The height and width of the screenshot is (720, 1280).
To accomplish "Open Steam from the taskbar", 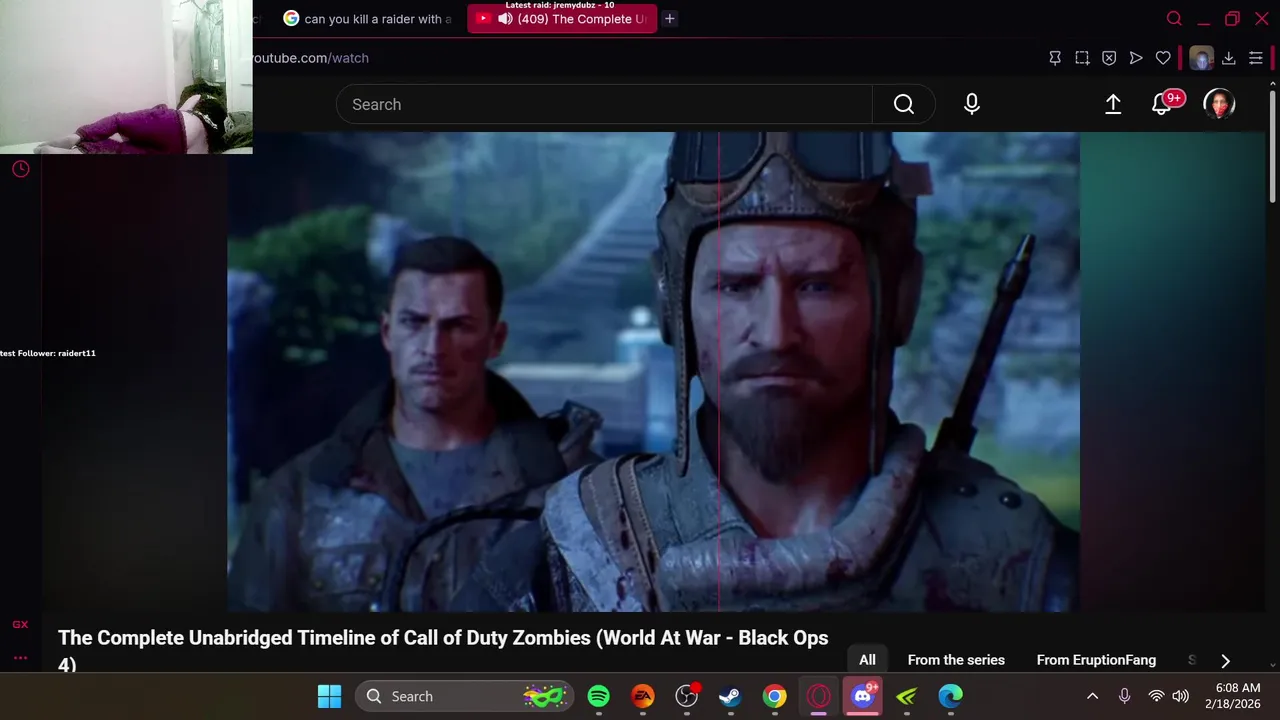I will (x=731, y=696).
